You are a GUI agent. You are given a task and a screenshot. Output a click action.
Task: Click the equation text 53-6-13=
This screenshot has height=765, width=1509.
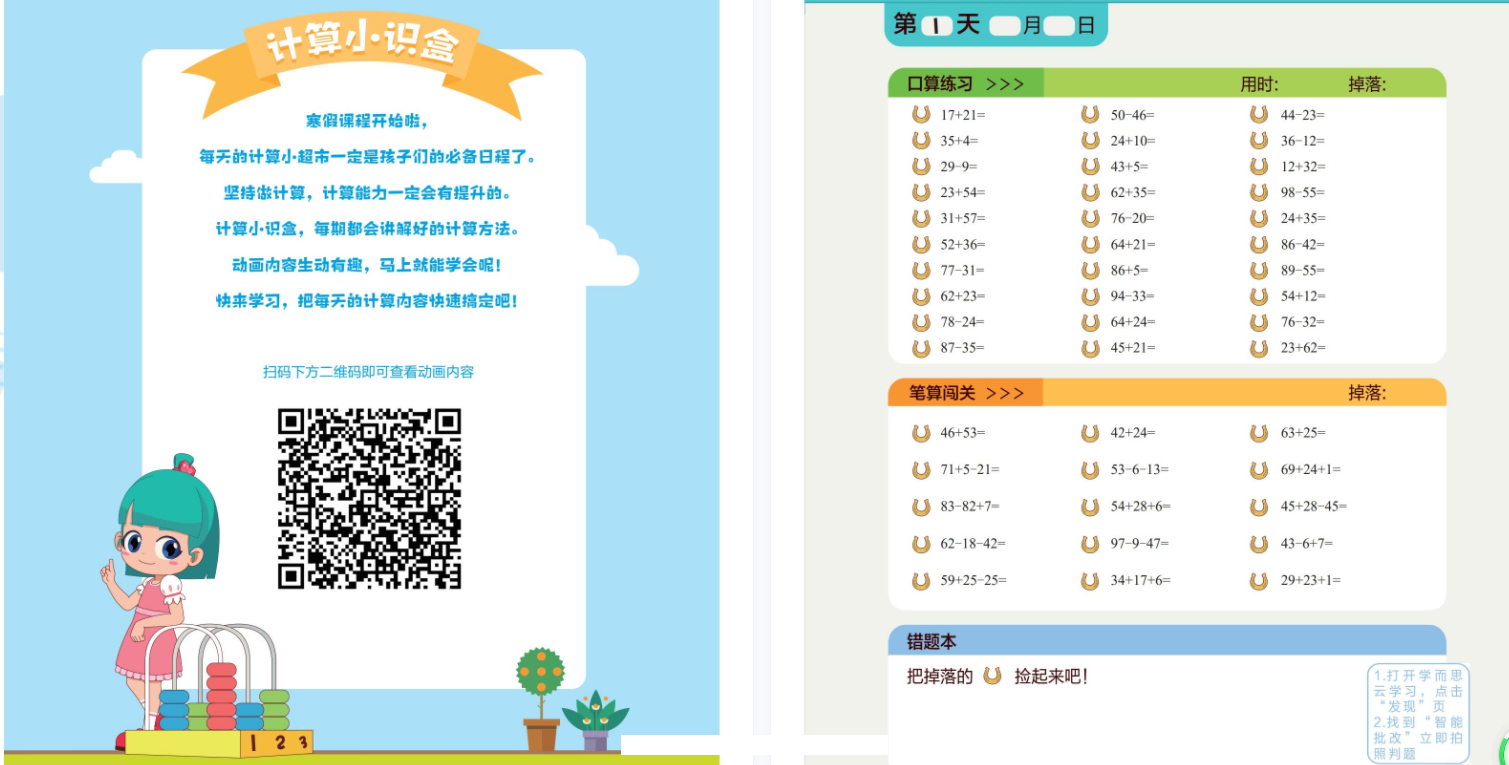(x=1140, y=469)
